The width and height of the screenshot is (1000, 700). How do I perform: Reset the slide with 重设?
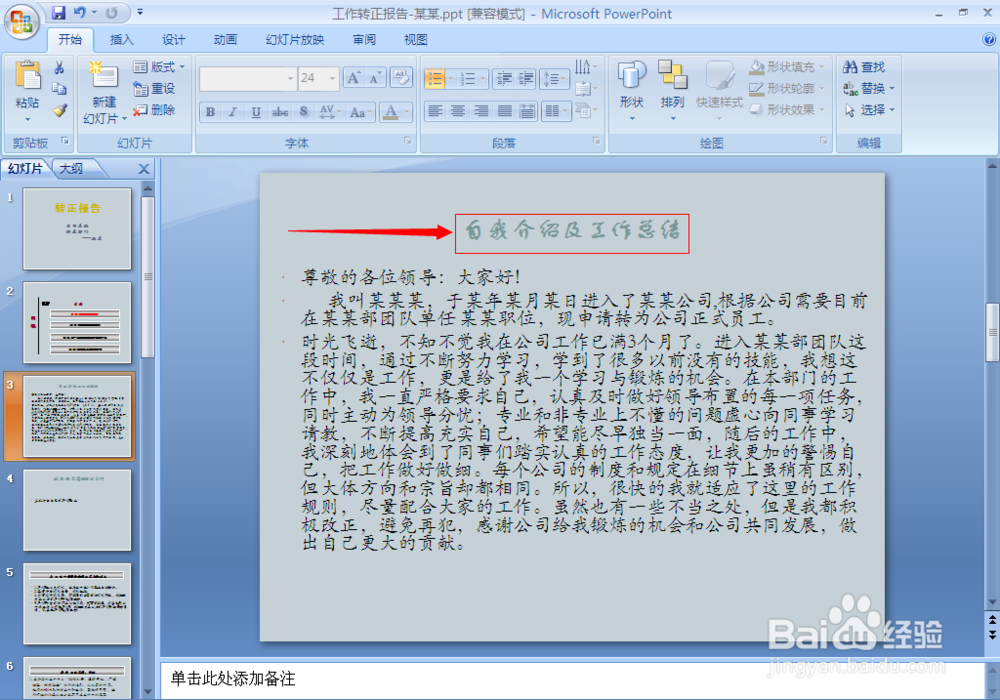[x=154, y=89]
